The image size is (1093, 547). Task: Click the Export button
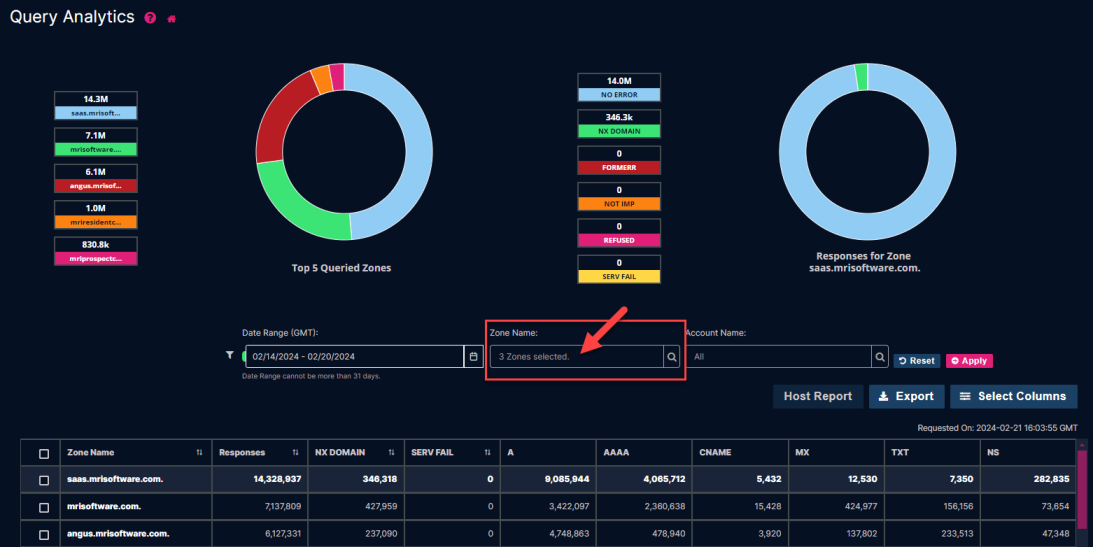click(x=906, y=396)
